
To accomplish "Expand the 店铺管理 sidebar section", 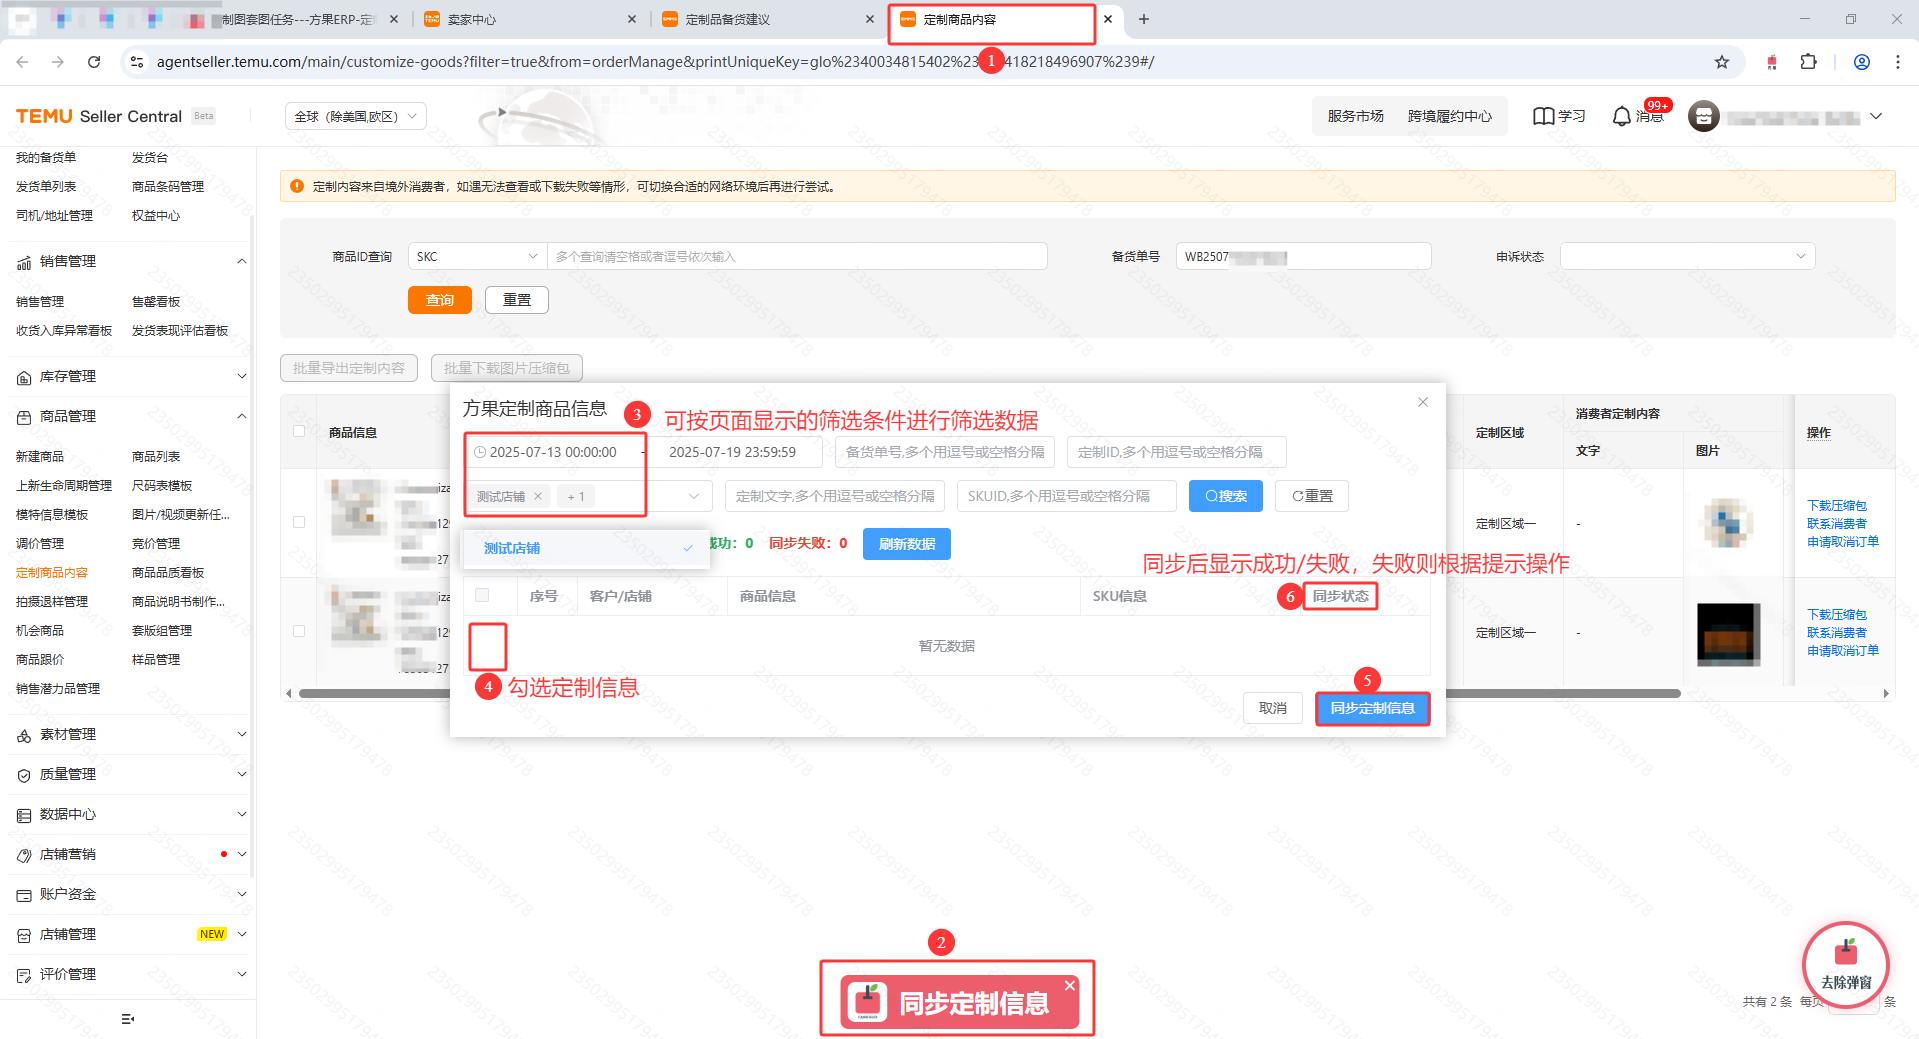I will click(241, 934).
